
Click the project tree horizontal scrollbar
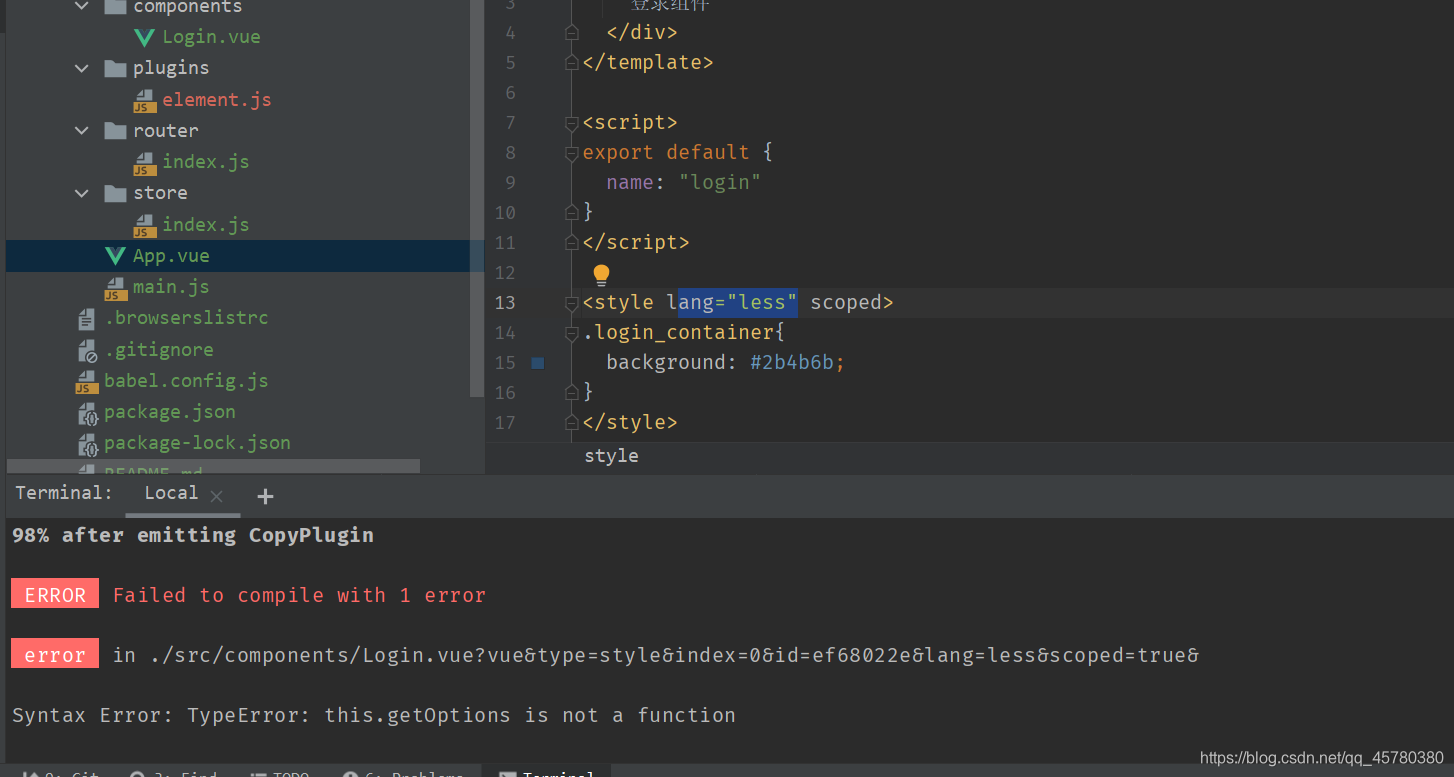213,467
